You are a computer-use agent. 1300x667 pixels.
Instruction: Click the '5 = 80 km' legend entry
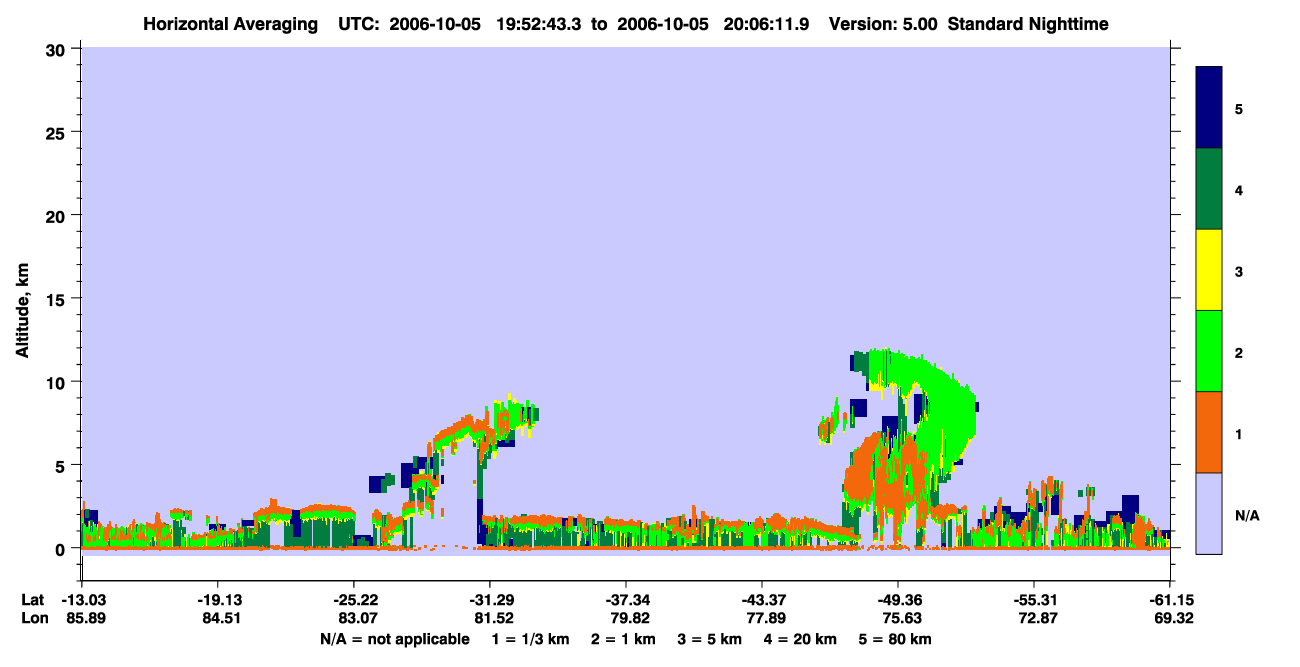(x=895, y=638)
